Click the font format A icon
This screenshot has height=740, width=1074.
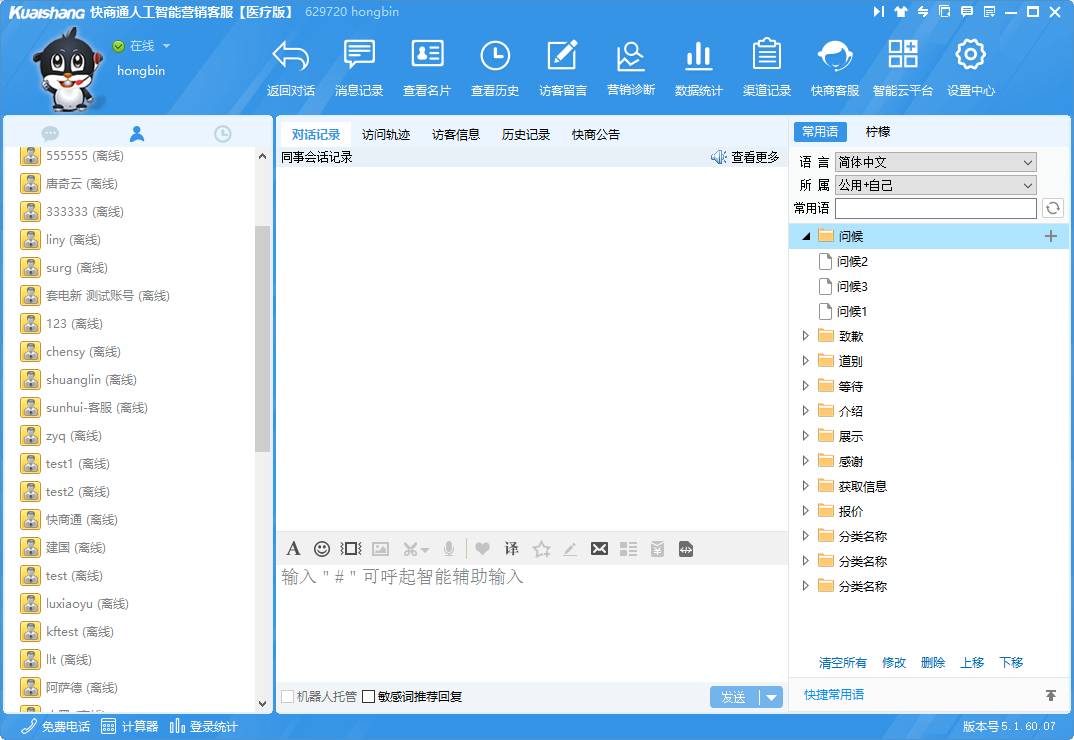click(x=293, y=548)
